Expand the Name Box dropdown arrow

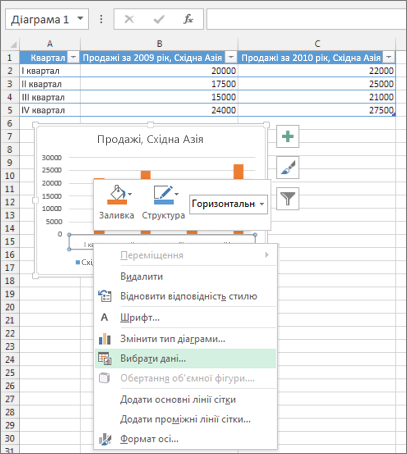point(80,19)
